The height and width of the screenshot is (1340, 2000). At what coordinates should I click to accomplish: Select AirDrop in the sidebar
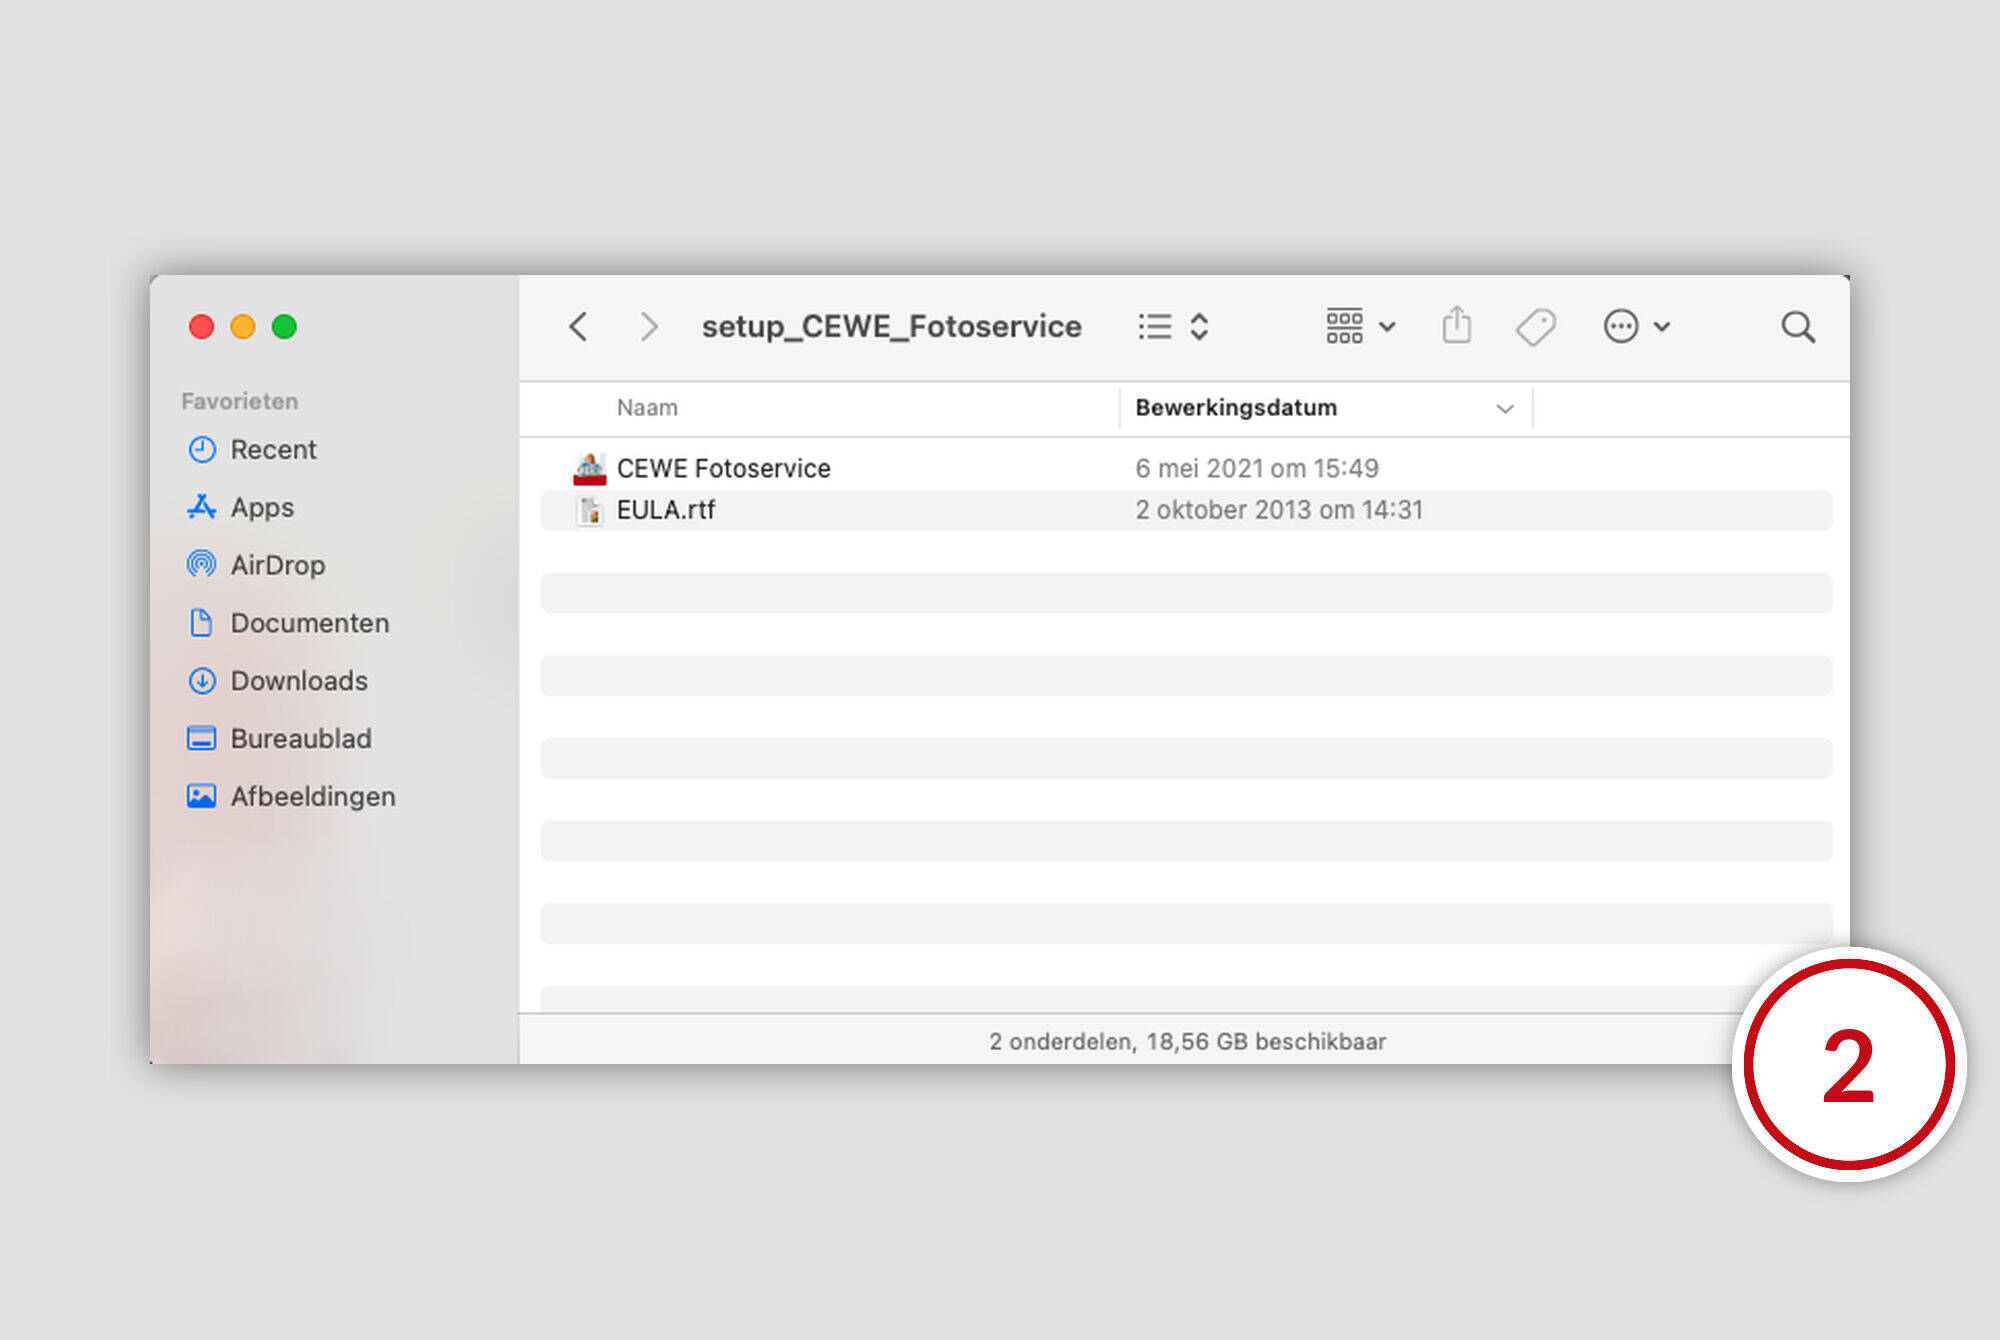tap(278, 566)
